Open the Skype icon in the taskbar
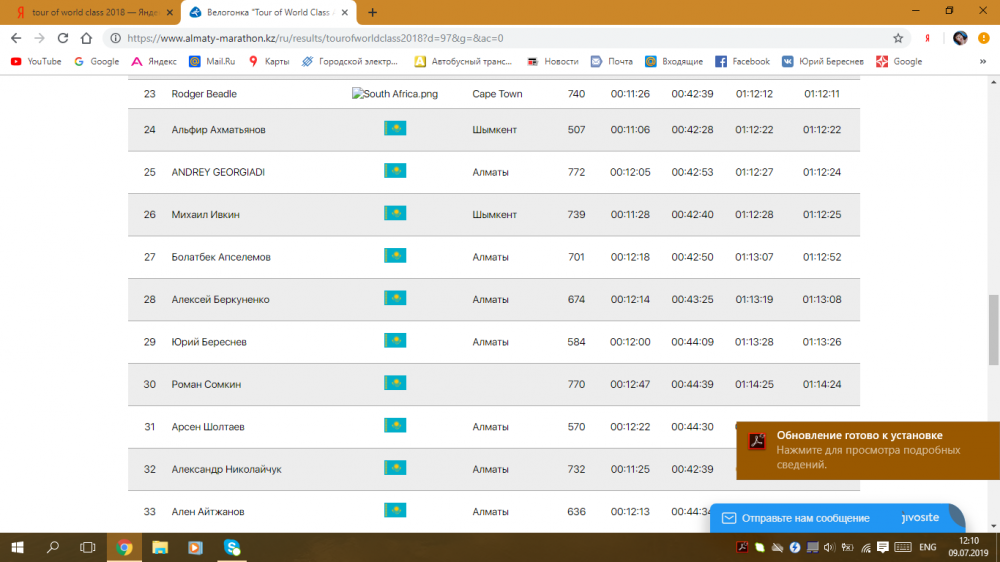 [232, 547]
